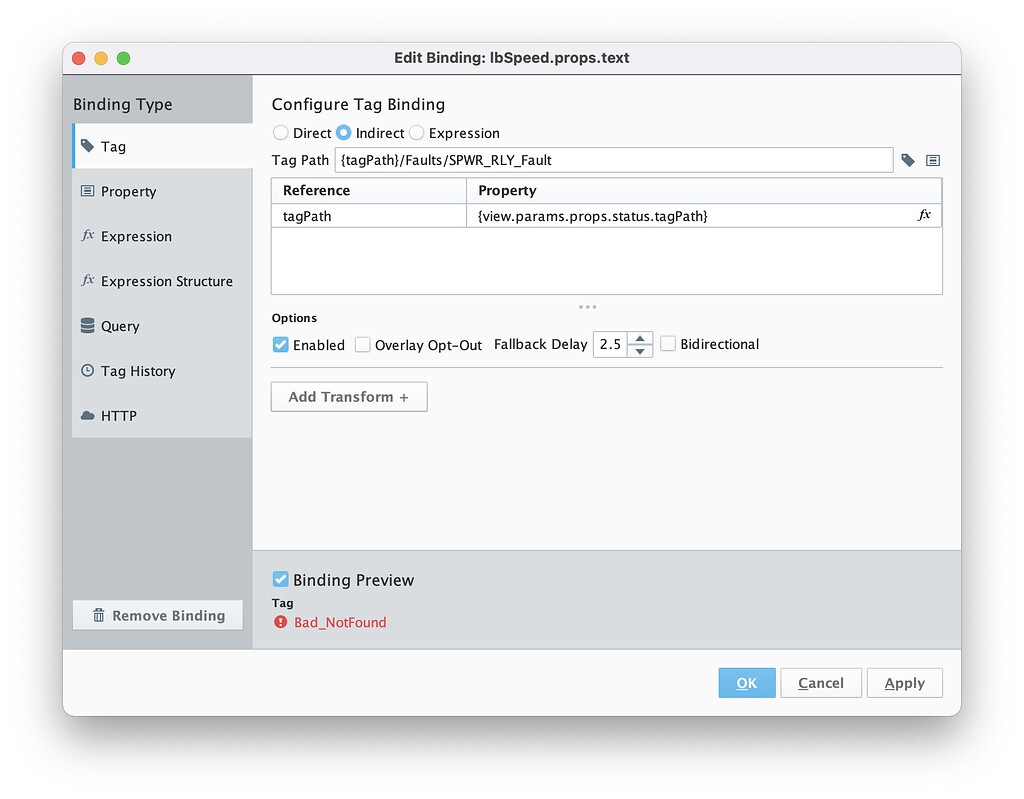Viewport: 1024px width, 799px height.
Task: Click the Add Transform button
Action: pyautogui.click(x=348, y=396)
